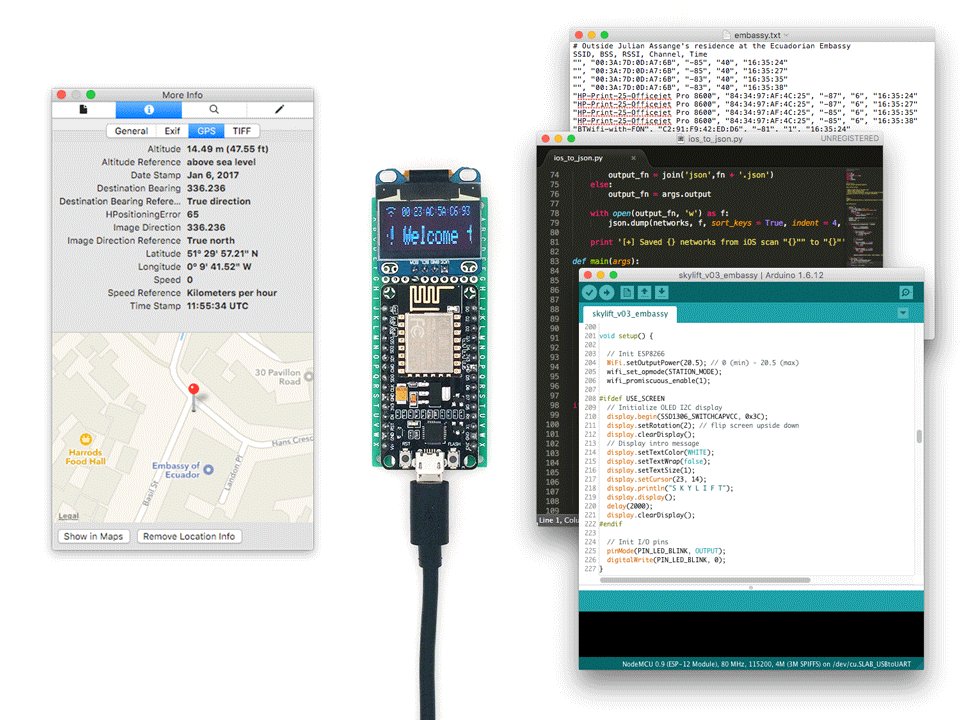Click the Arduino board info status bar text

click(766, 664)
